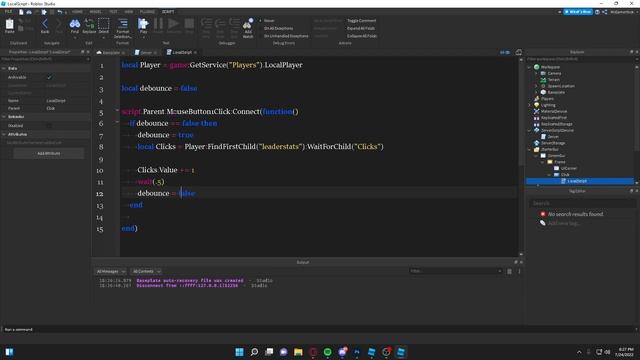Select the Baseplate part in Explorer

click(556, 92)
